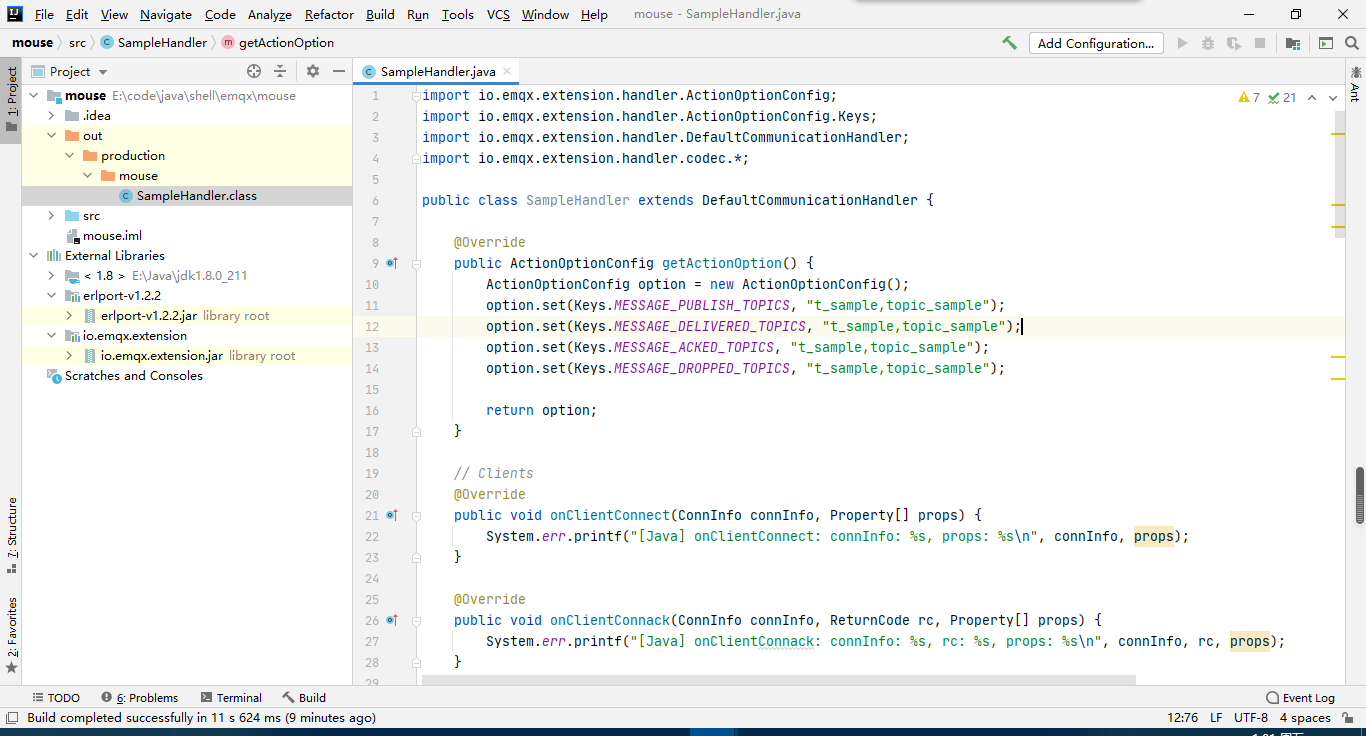Click override gutter icon on line 9
Screen dimensions: 1366x736
(391, 263)
